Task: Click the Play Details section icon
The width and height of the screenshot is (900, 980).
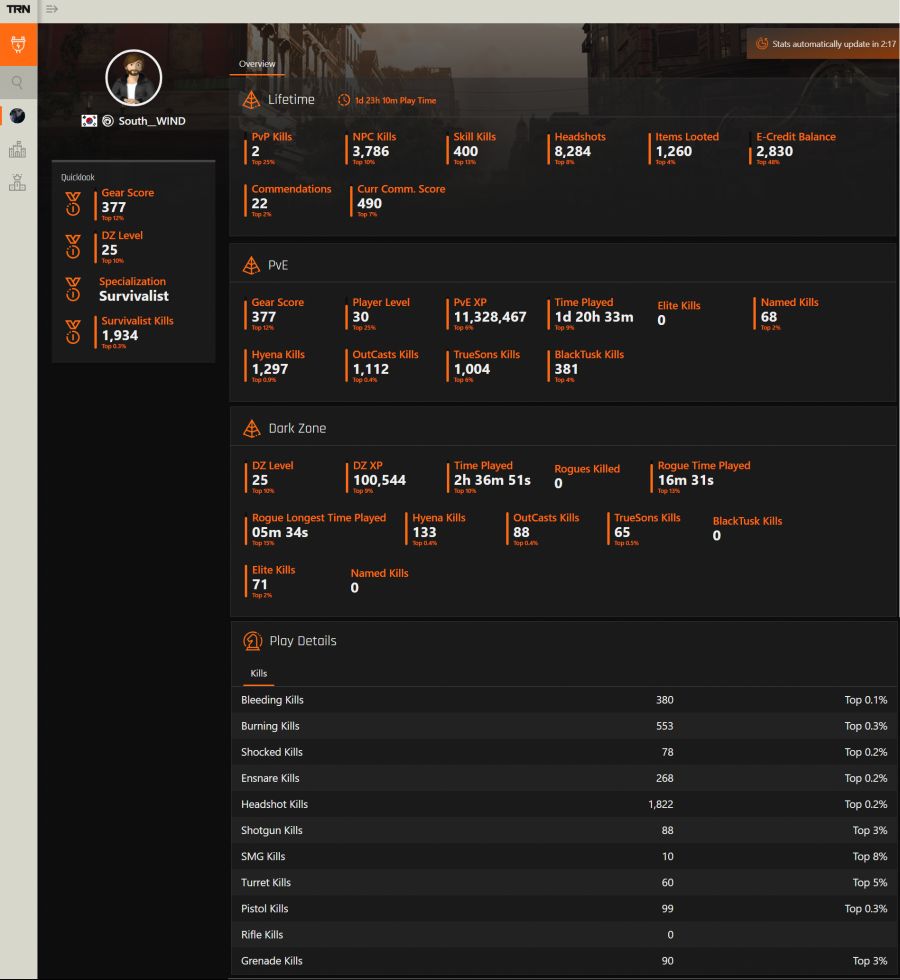Action: (253, 641)
